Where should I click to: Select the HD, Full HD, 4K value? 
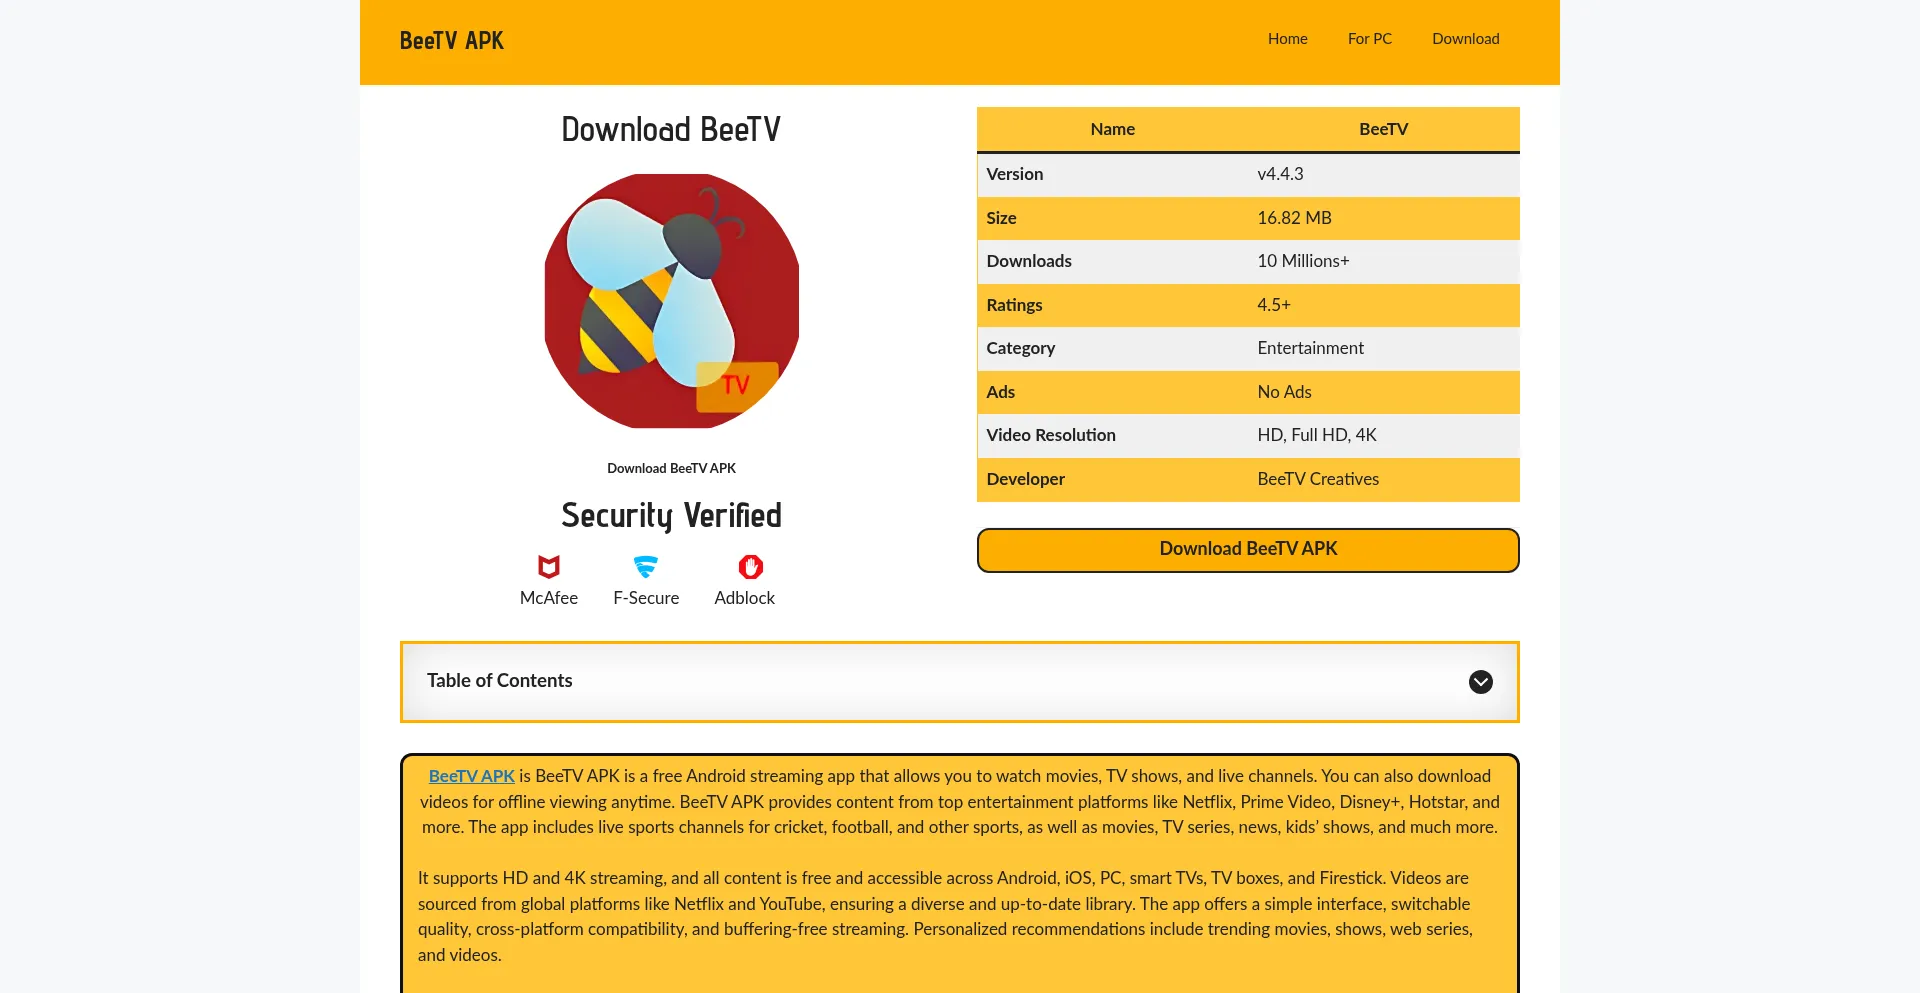pyautogui.click(x=1316, y=435)
